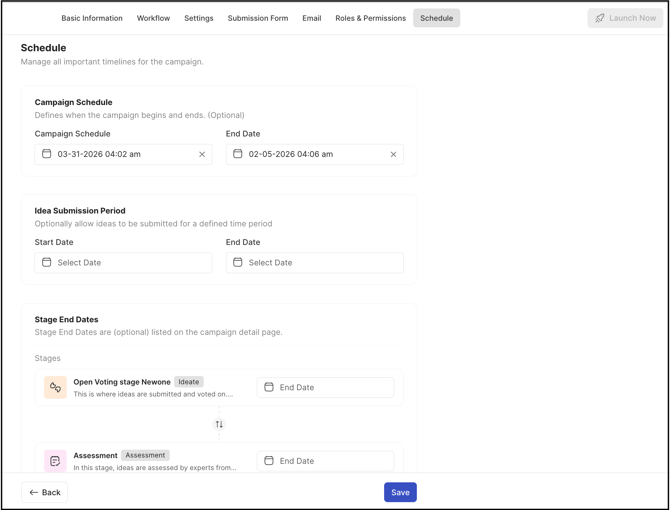Go Back to the previous step
Viewport: 670px width, 510px height.
[x=45, y=492]
